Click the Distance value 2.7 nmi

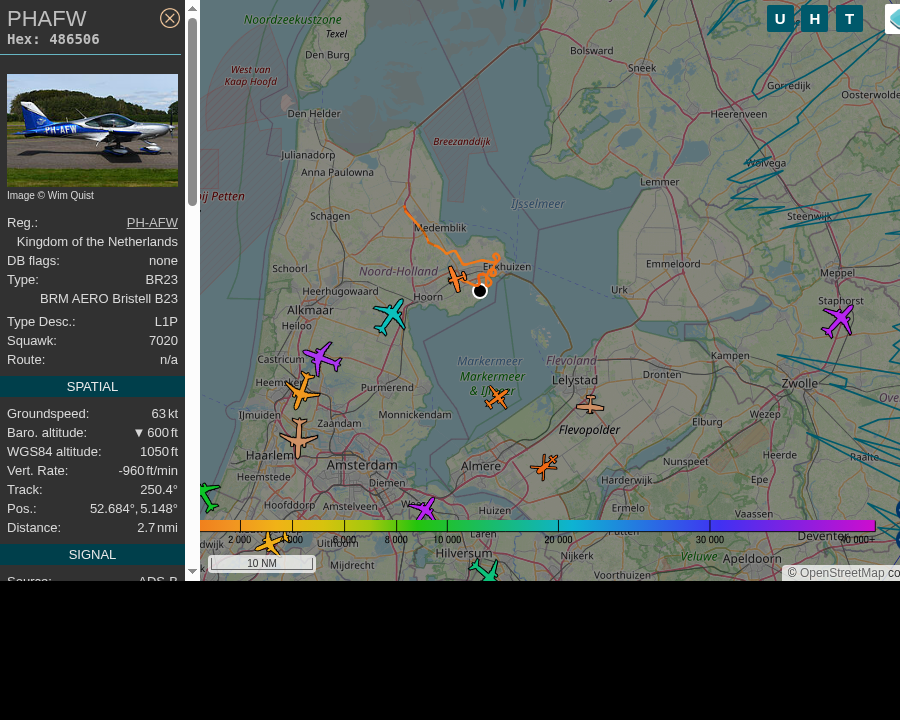pos(157,527)
